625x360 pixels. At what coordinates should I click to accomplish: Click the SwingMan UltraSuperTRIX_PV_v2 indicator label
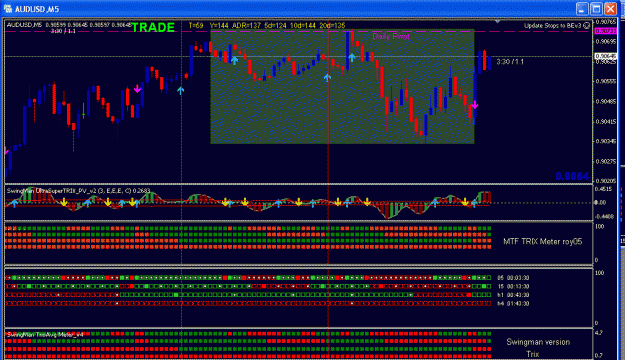point(79,191)
